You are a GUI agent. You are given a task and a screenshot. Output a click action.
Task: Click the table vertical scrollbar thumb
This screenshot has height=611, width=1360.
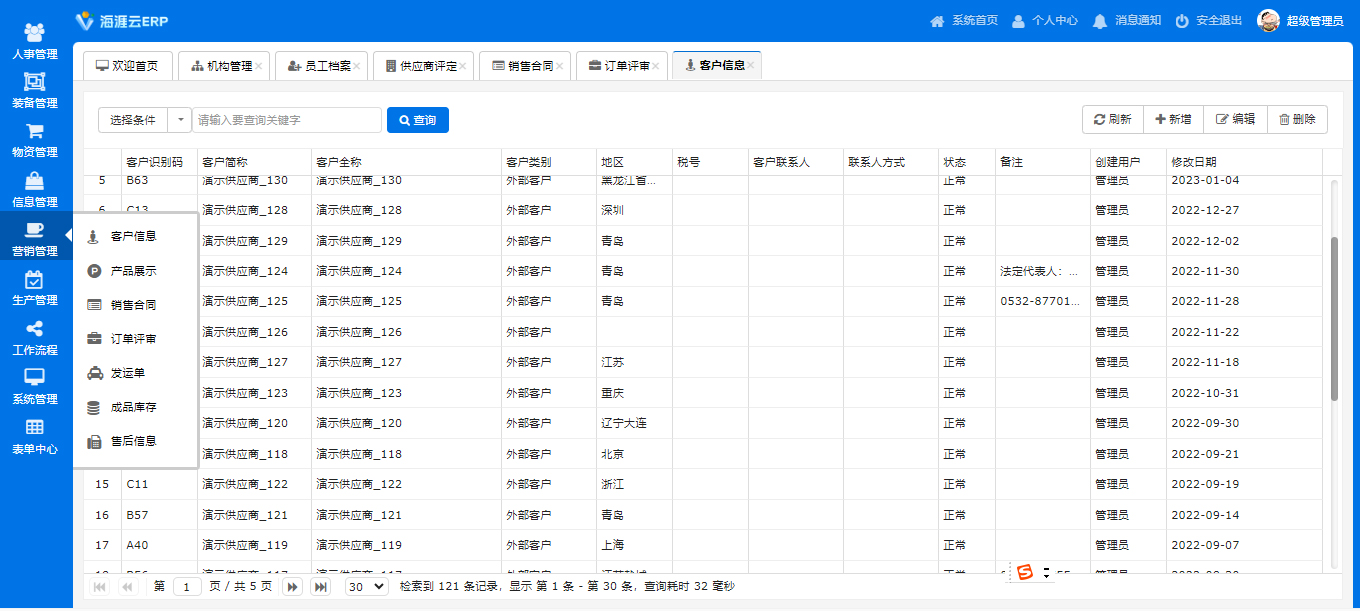coord(1334,319)
